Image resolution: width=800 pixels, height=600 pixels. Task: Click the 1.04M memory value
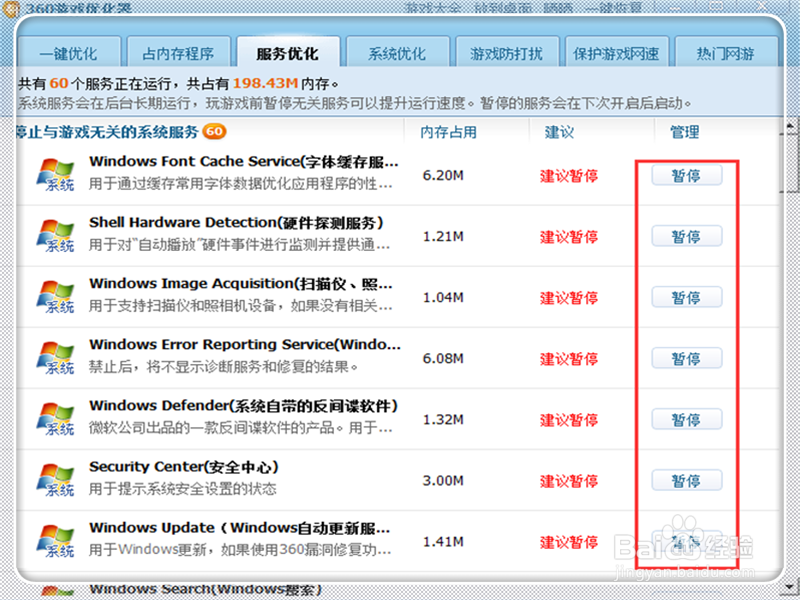point(443,297)
